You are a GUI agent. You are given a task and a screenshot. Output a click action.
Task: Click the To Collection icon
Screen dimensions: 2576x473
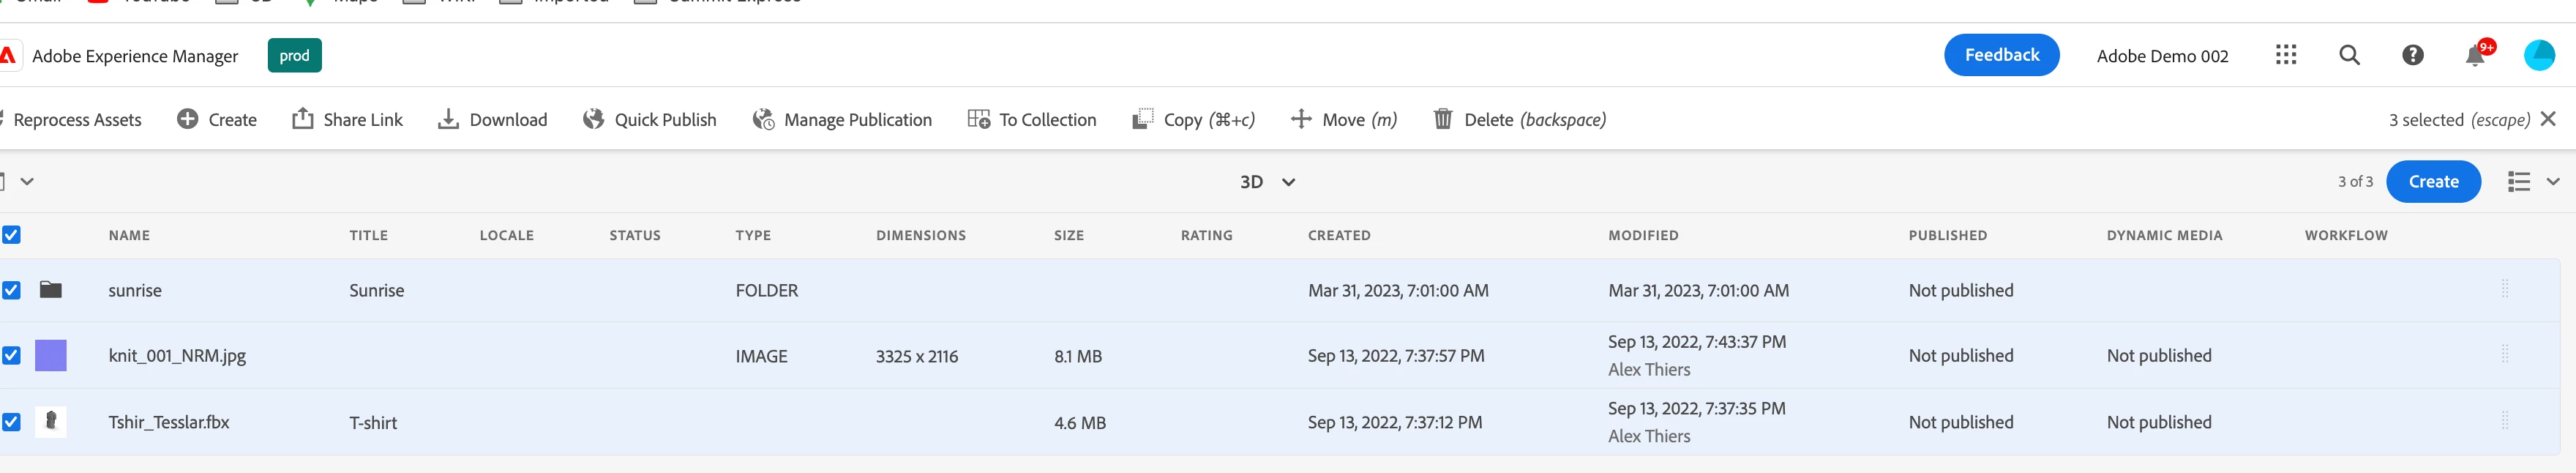point(978,119)
